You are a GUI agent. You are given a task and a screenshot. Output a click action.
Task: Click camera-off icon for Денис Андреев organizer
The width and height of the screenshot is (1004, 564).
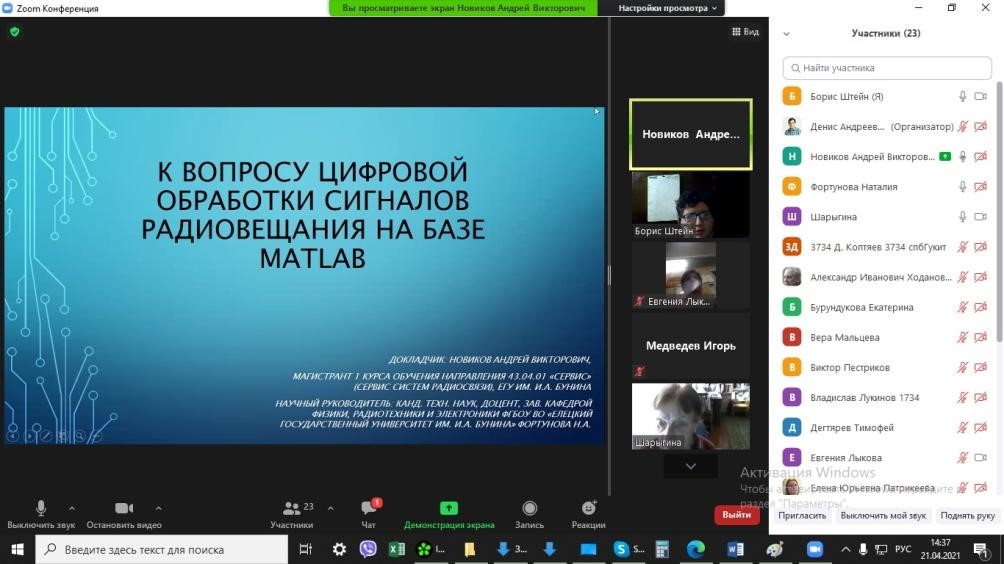click(x=980, y=126)
